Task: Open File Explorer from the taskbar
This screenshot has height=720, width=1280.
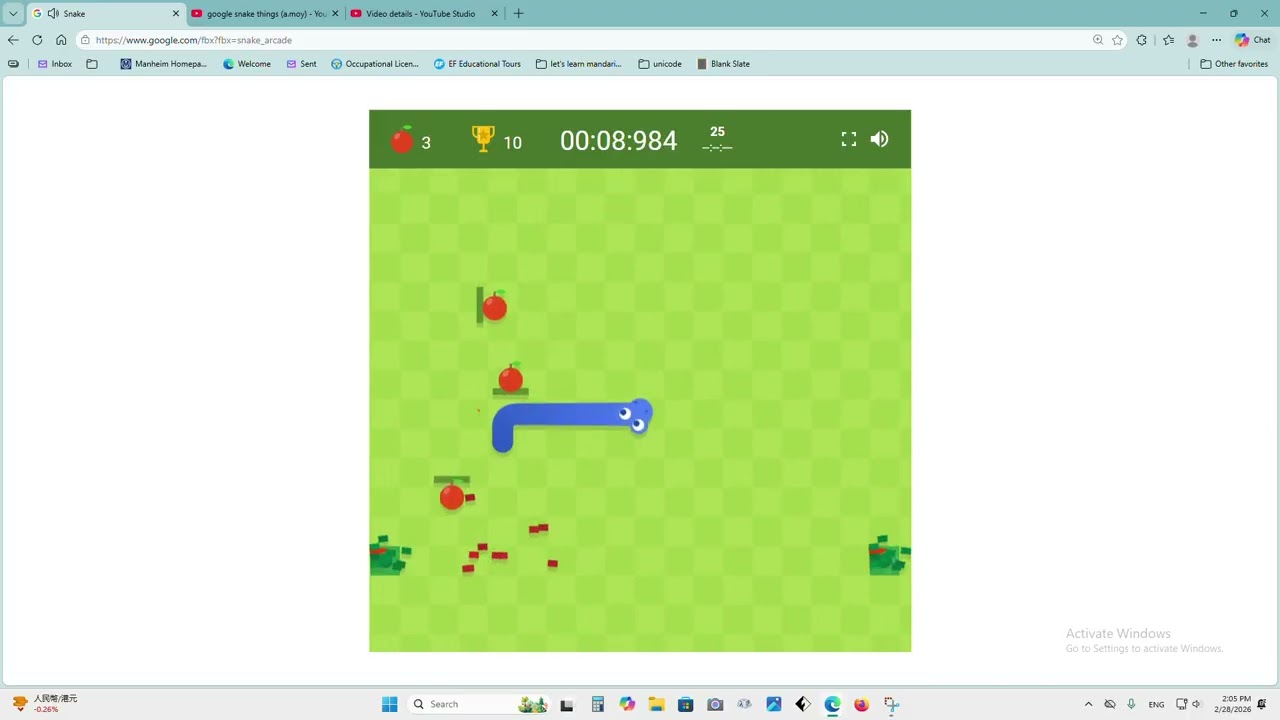Action: (x=656, y=704)
